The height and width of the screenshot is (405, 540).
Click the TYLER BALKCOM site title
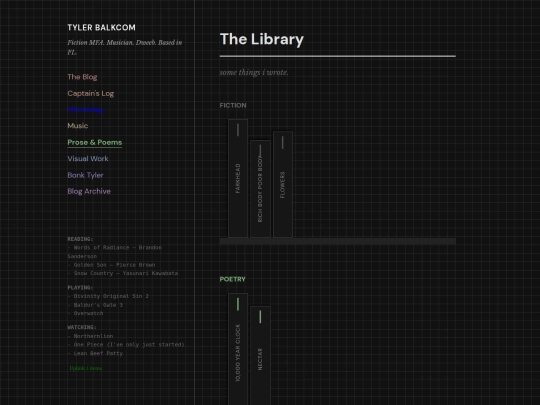coord(102,28)
